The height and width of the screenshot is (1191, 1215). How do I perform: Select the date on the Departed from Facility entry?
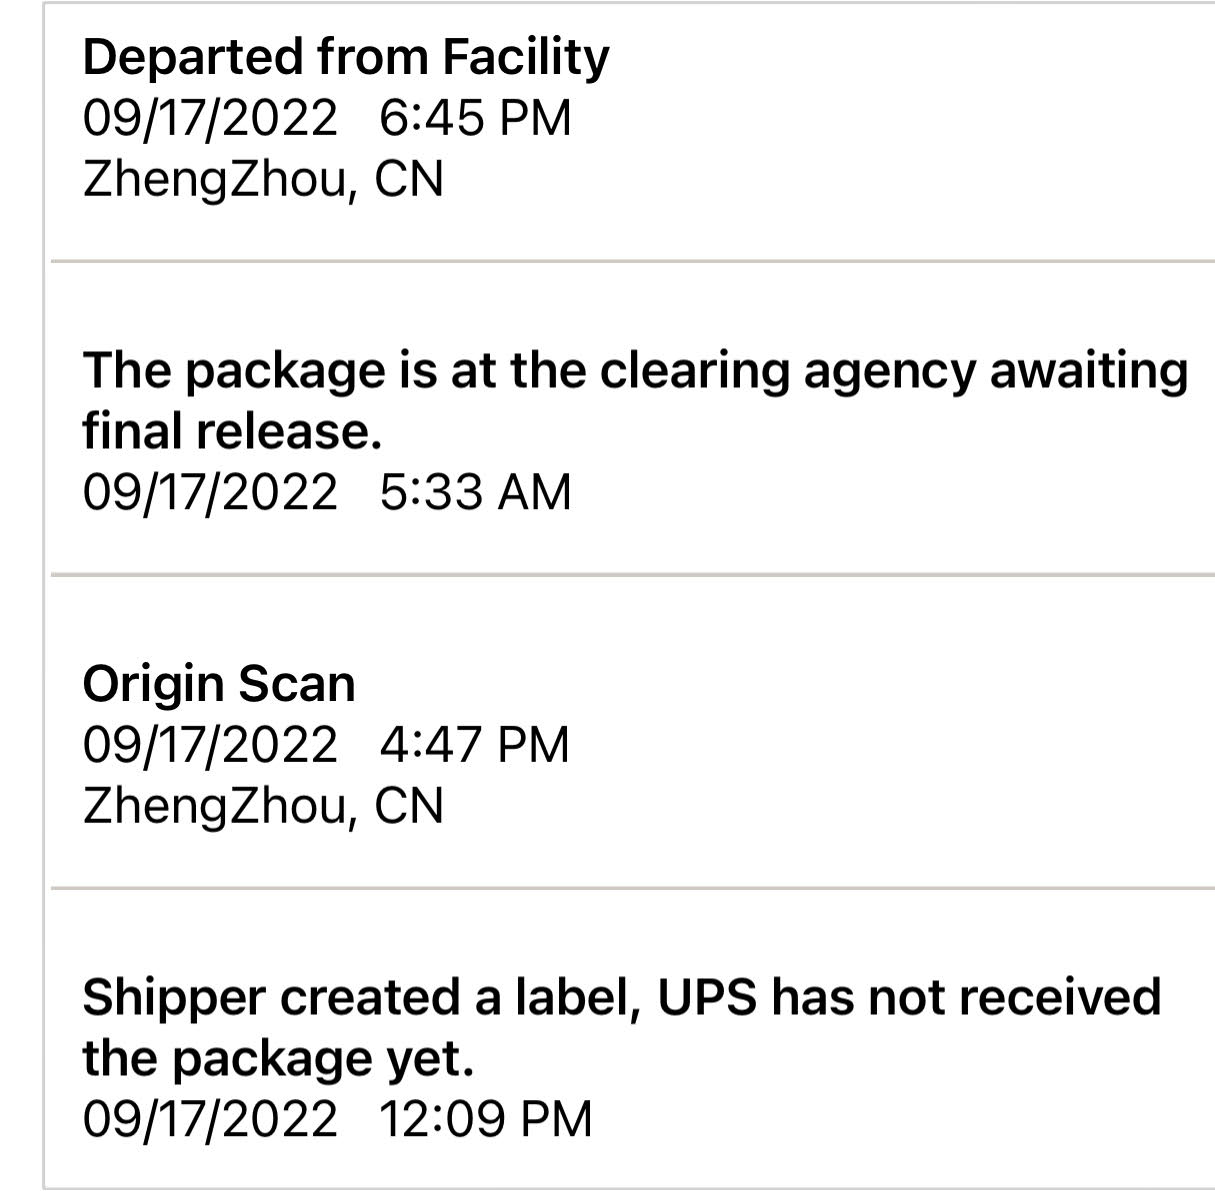pos(210,118)
